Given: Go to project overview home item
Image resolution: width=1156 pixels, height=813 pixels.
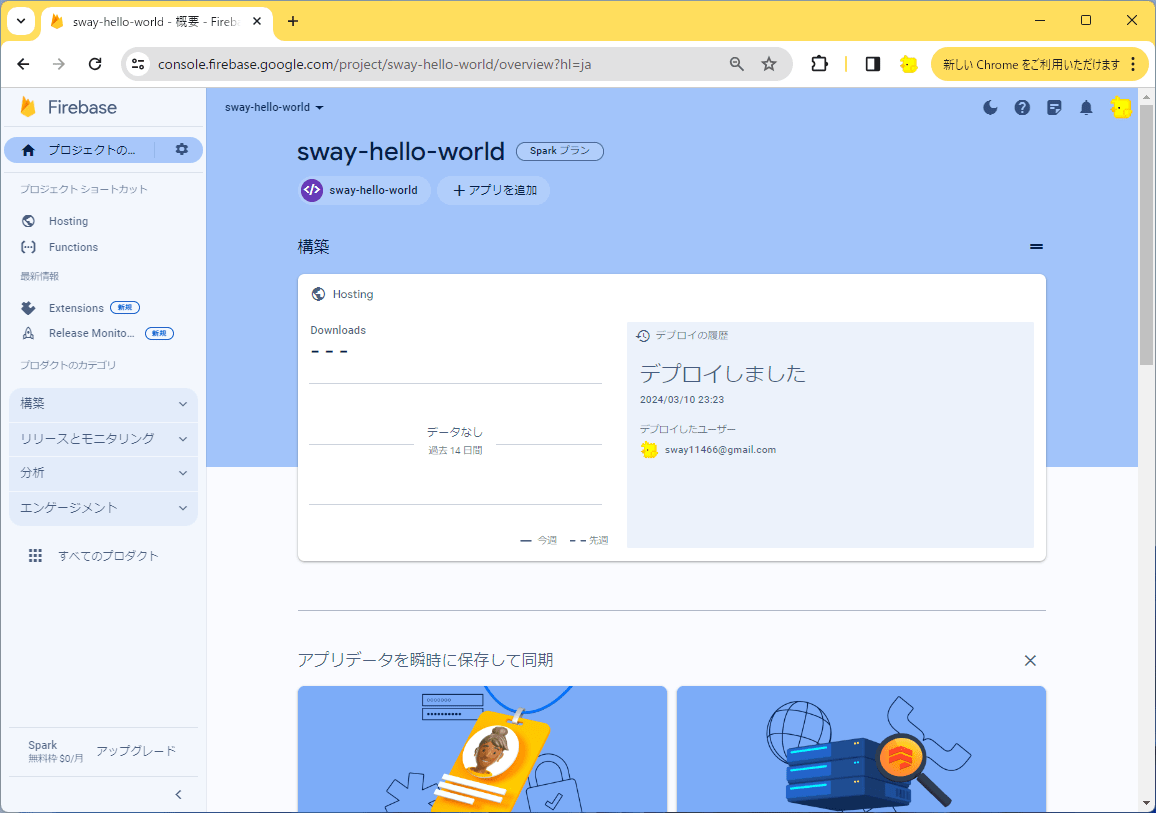Looking at the screenshot, I should point(80,150).
